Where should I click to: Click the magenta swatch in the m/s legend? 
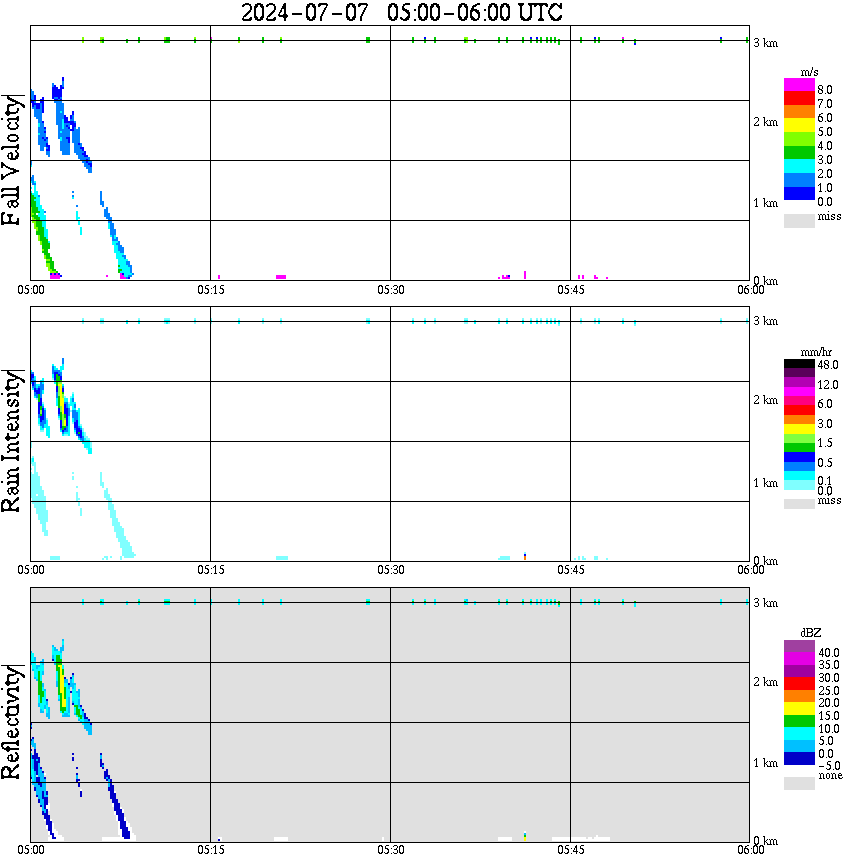click(799, 85)
